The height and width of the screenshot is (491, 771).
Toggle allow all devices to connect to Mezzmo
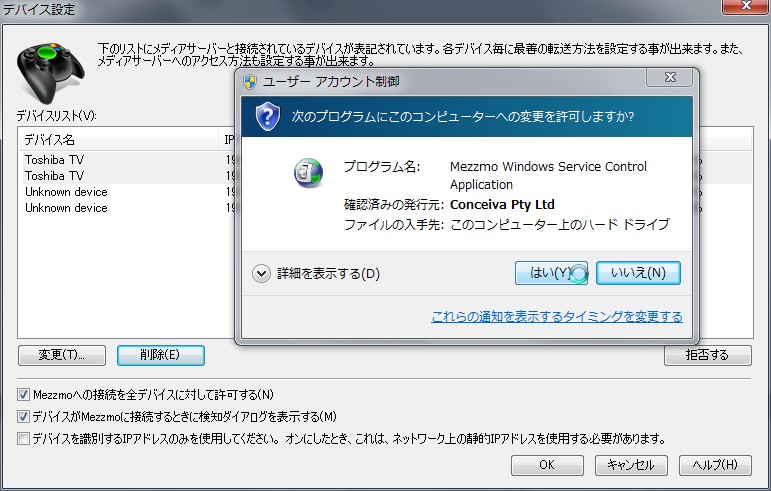(x=23, y=394)
